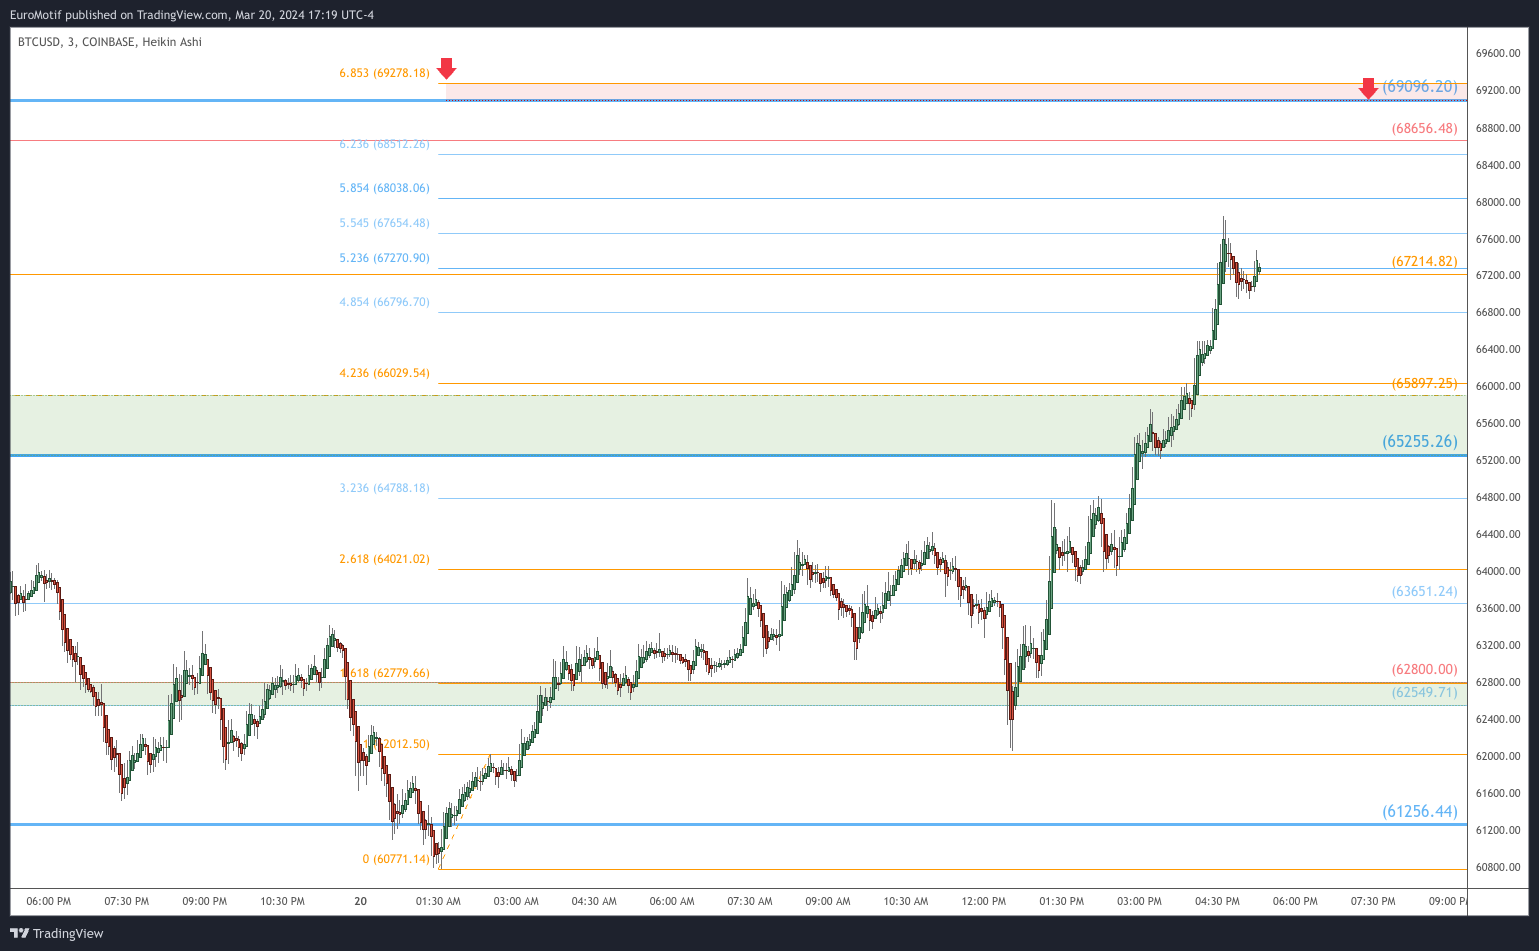Click the date label 20 on time axis

pyautogui.click(x=360, y=901)
